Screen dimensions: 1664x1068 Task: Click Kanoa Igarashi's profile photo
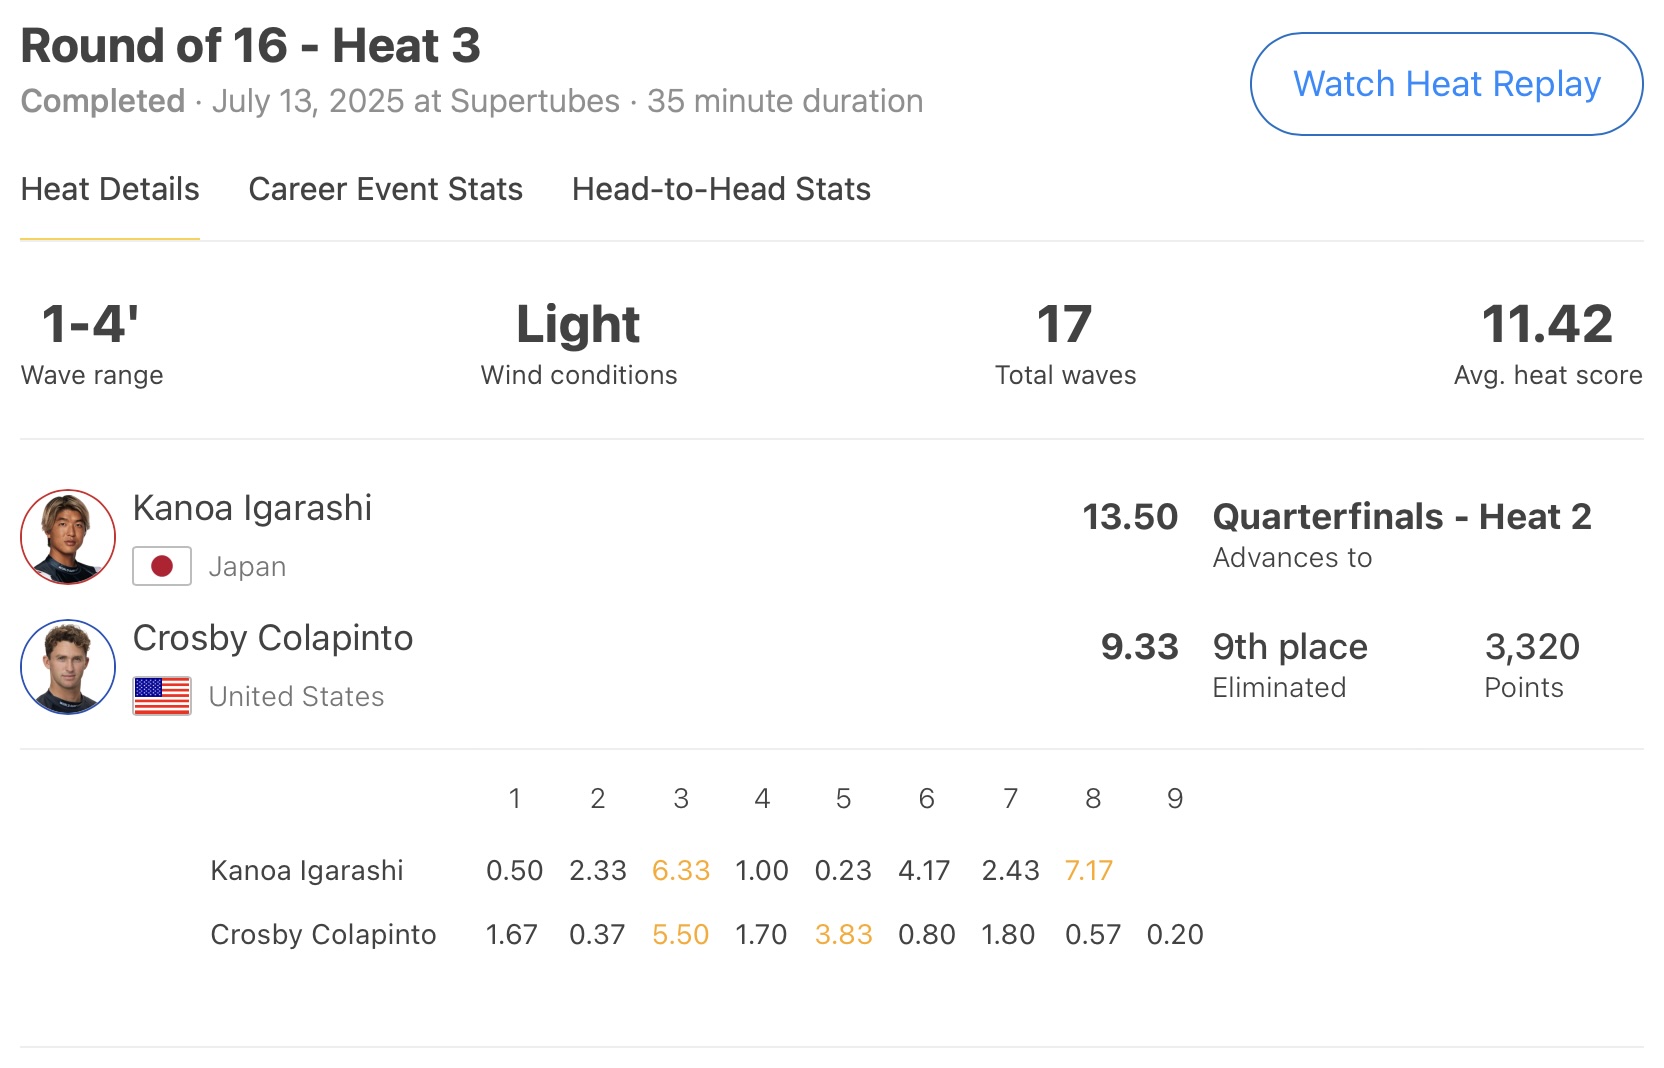(68, 537)
